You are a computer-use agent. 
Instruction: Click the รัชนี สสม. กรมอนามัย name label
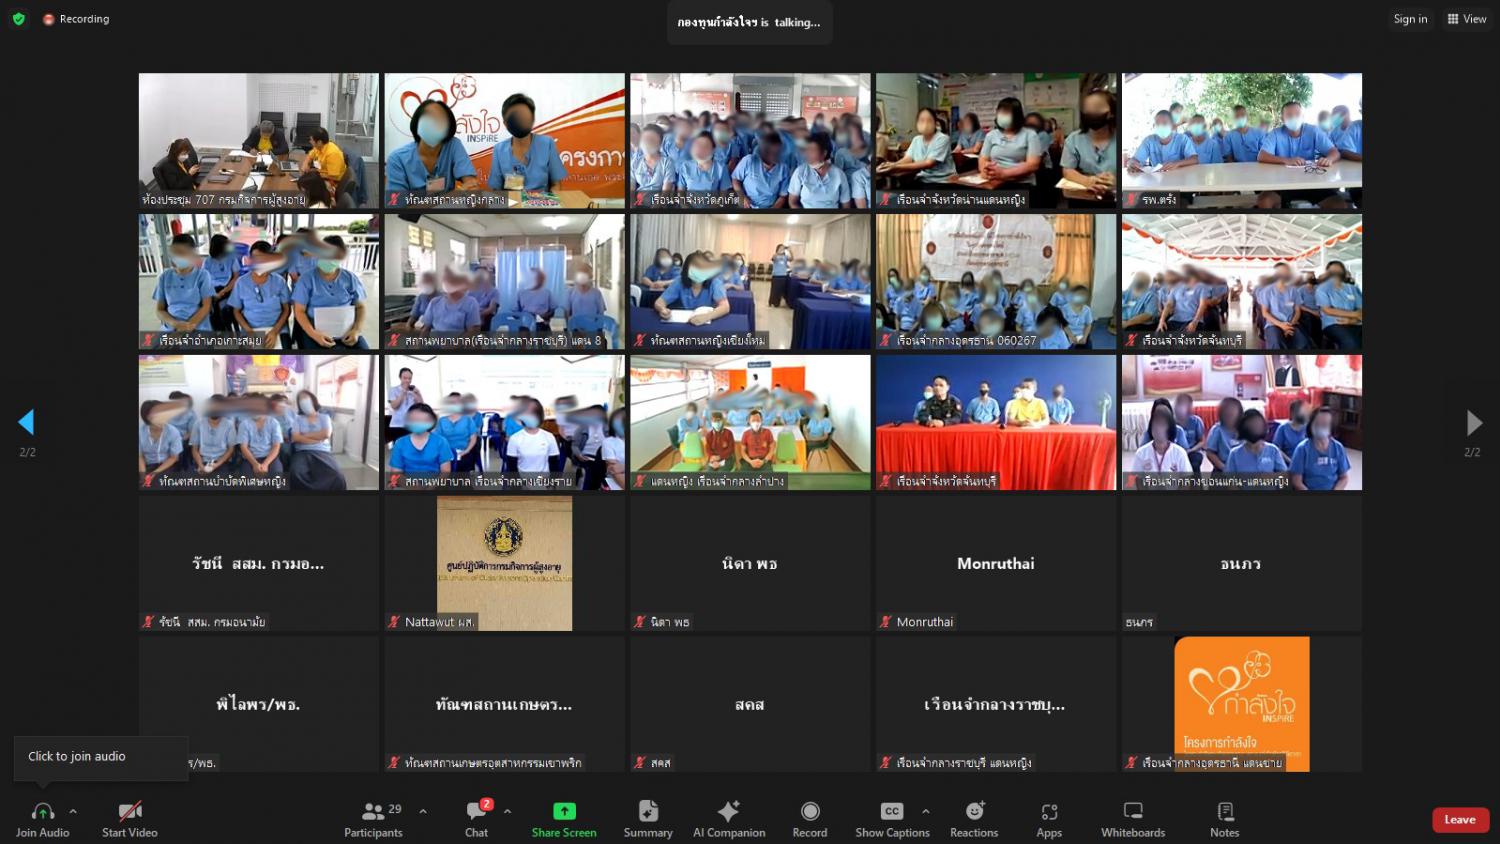(x=212, y=622)
